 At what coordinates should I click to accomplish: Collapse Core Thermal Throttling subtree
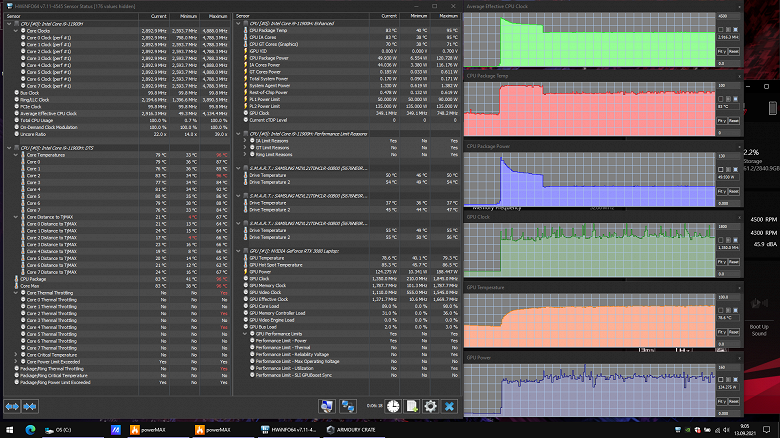coord(15,293)
